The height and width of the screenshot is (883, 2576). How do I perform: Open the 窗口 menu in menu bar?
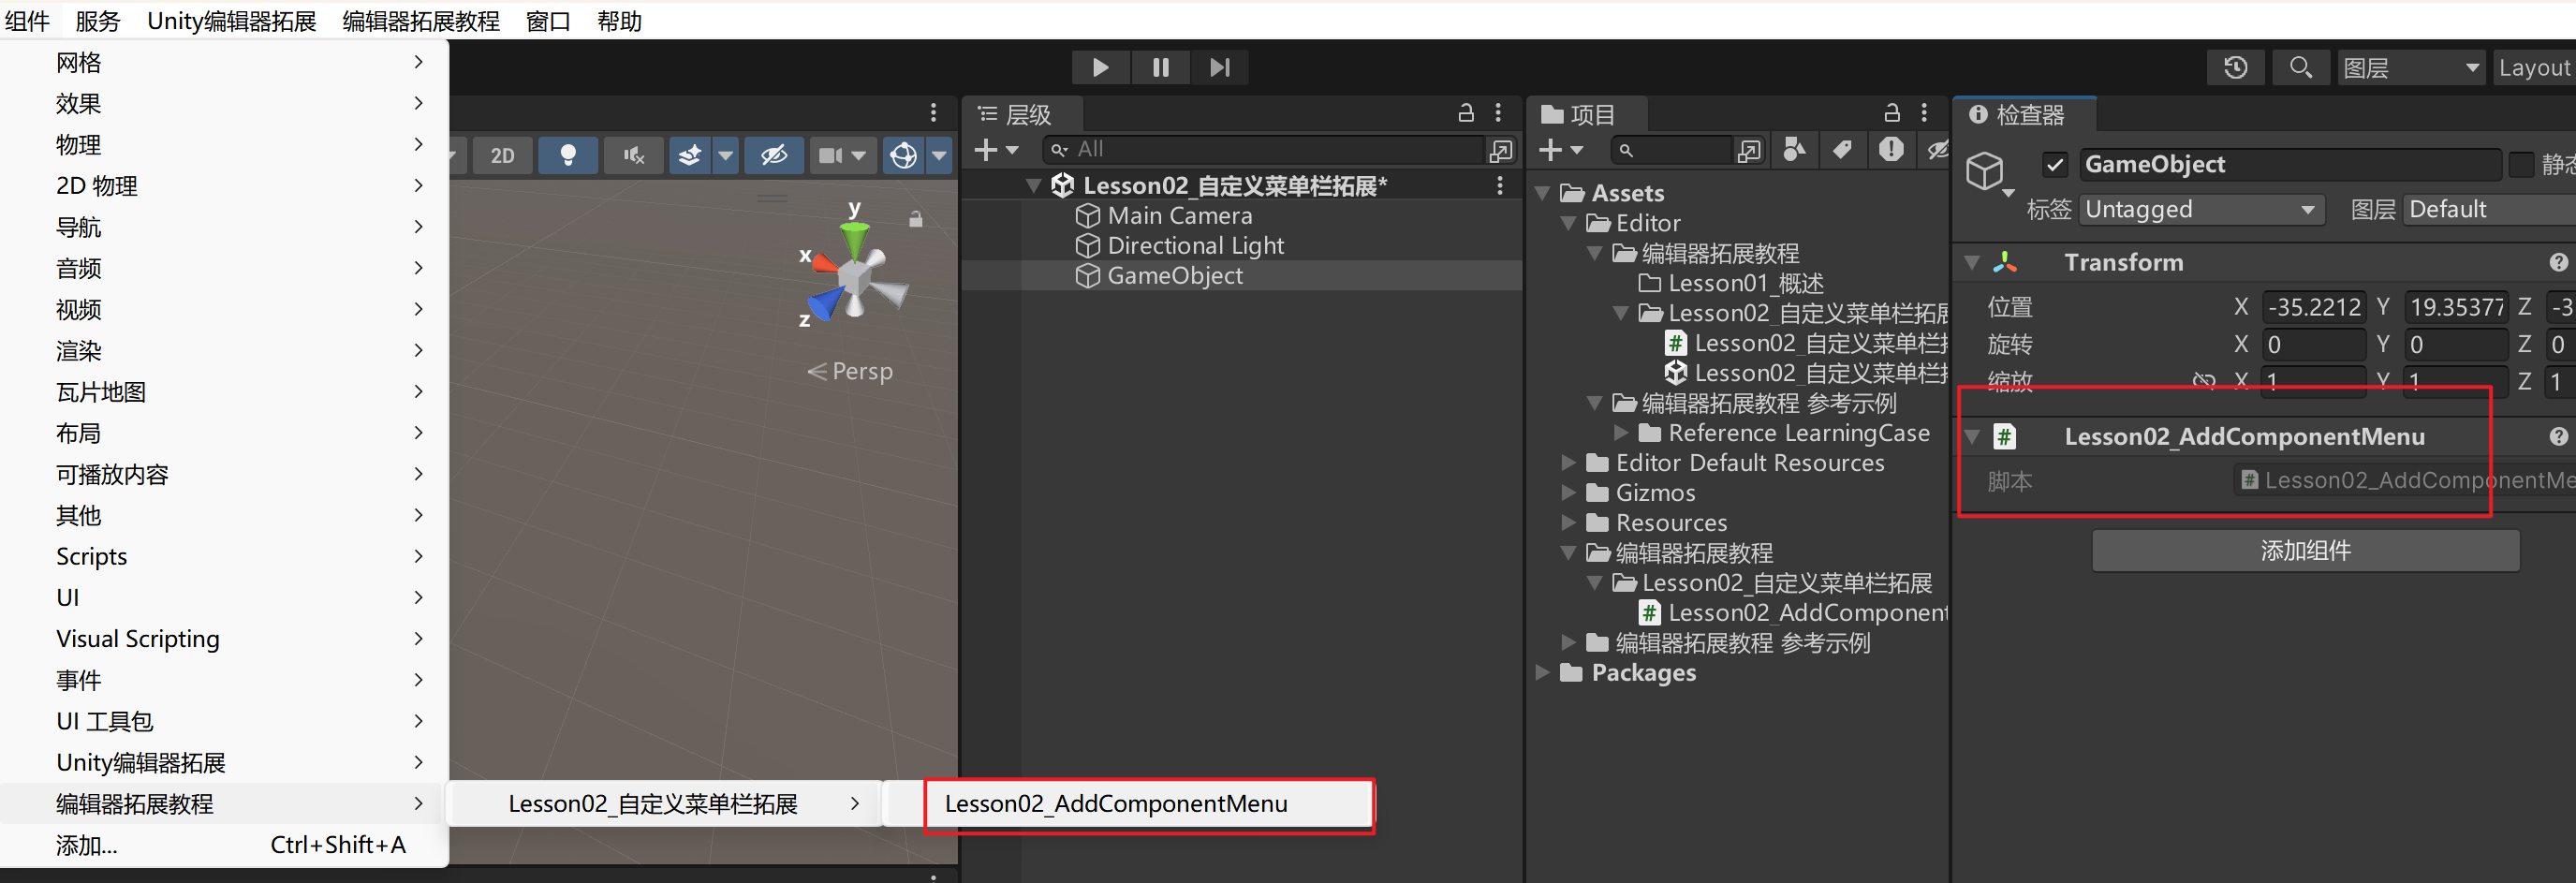(x=548, y=21)
